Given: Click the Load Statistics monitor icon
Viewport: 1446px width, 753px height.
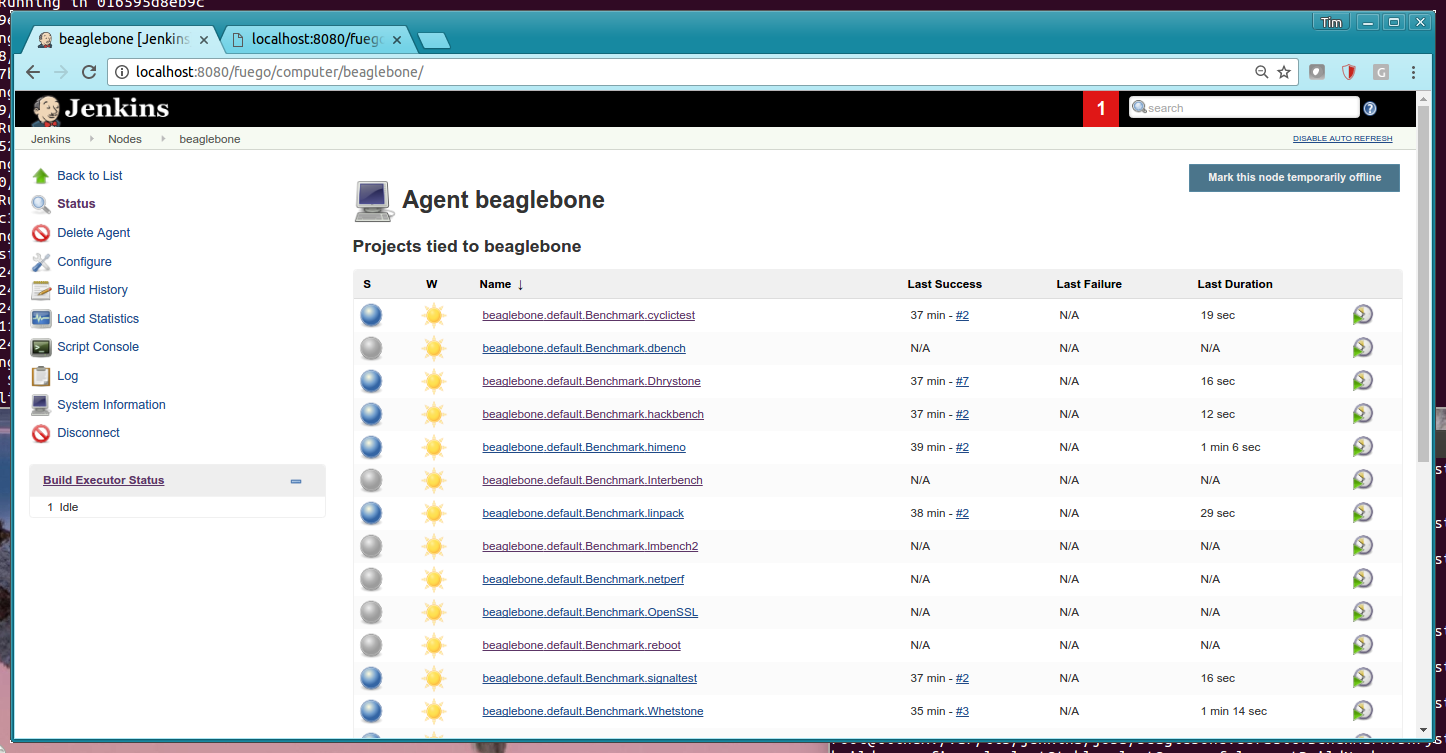Looking at the screenshot, I should coord(41,319).
